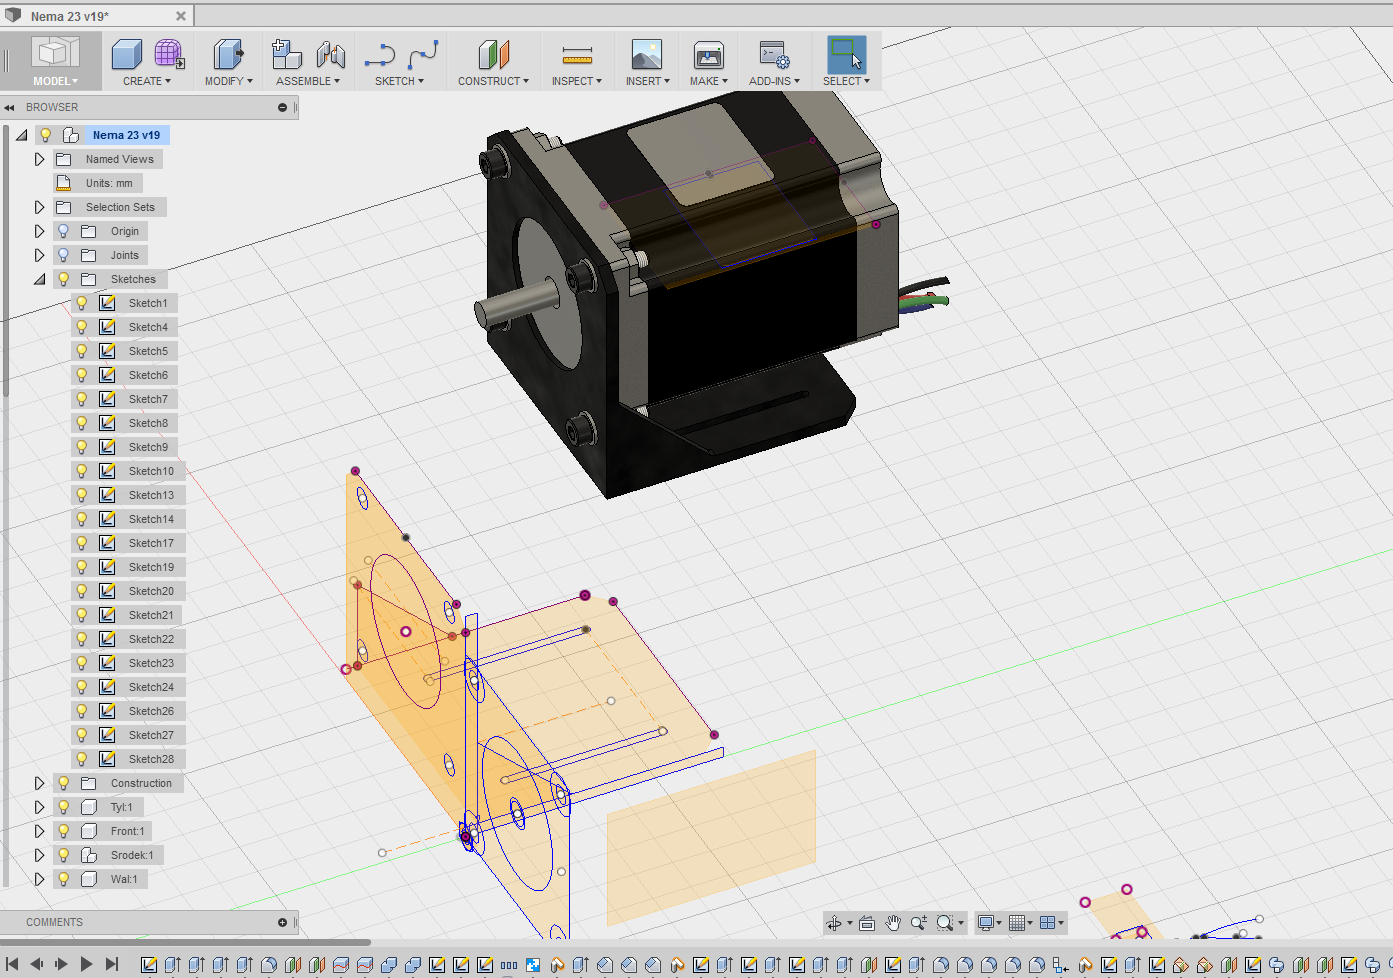Click the Construct offset plane icon

tap(493, 55)
